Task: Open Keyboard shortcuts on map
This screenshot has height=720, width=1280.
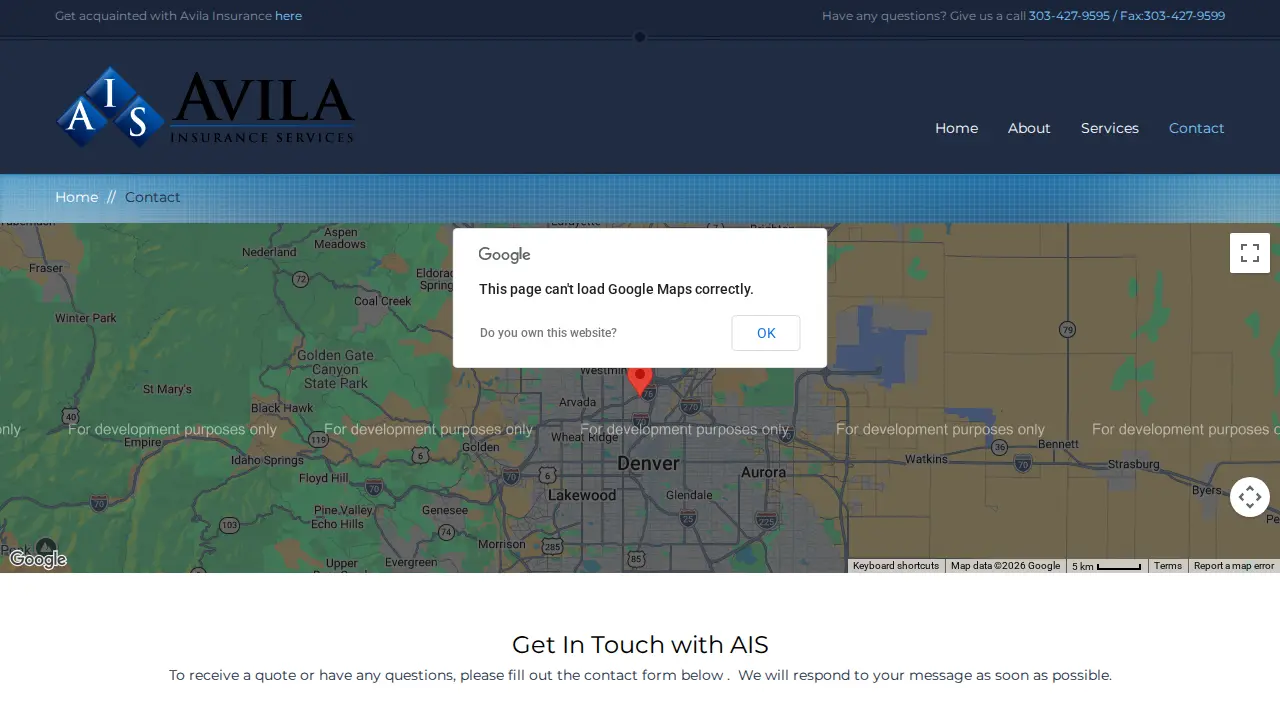Action: (x=896, y=566)
